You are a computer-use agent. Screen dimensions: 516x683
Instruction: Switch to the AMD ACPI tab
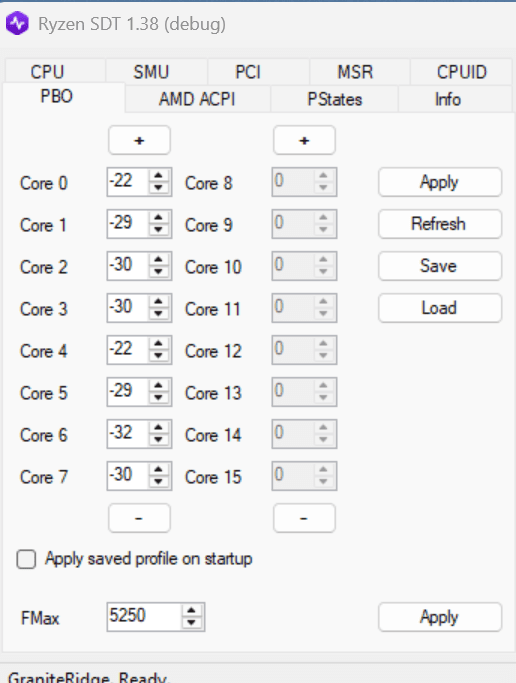197,99
